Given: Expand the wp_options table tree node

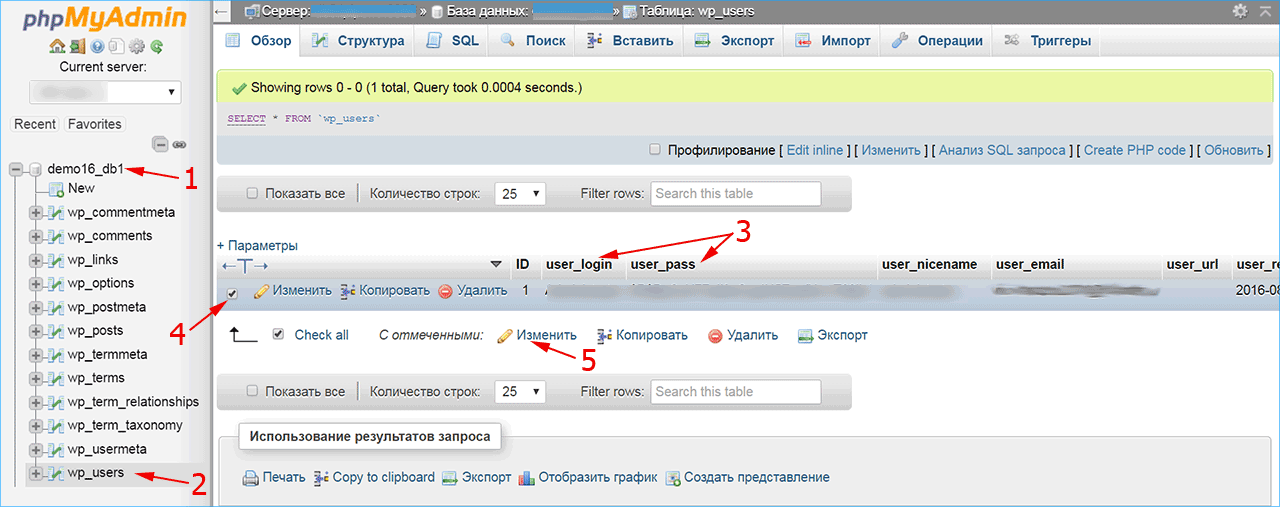Looking at the screenshot, I should [36, 283].
